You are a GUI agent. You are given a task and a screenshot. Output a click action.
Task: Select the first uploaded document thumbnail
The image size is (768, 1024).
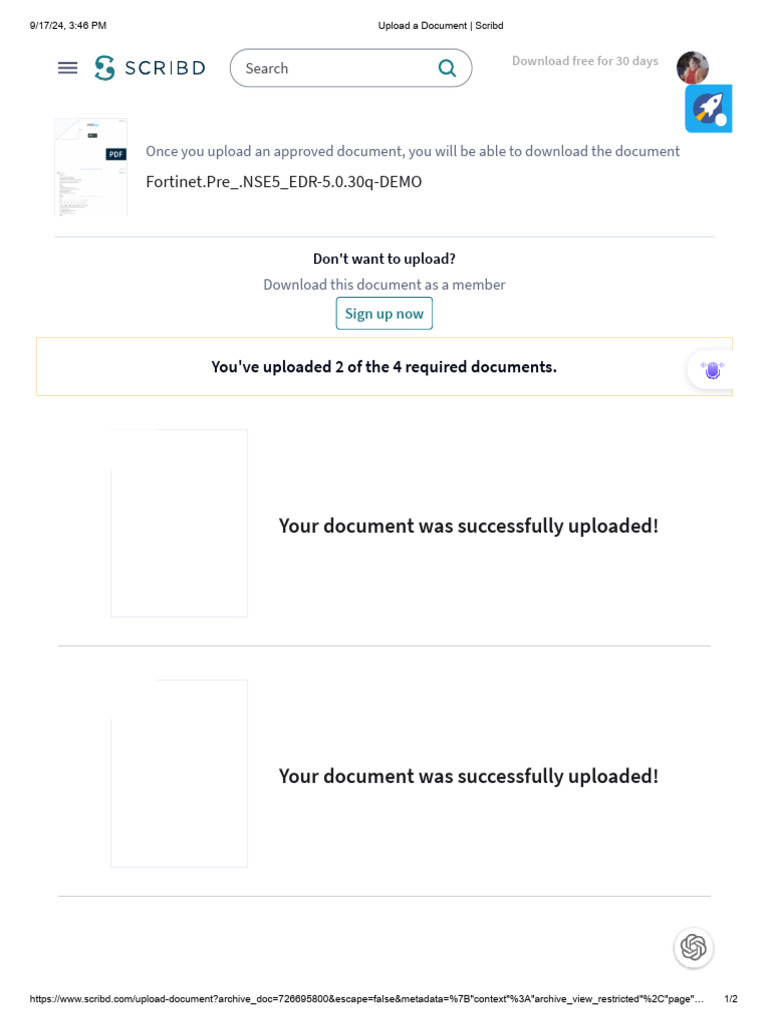pos(179,523)
